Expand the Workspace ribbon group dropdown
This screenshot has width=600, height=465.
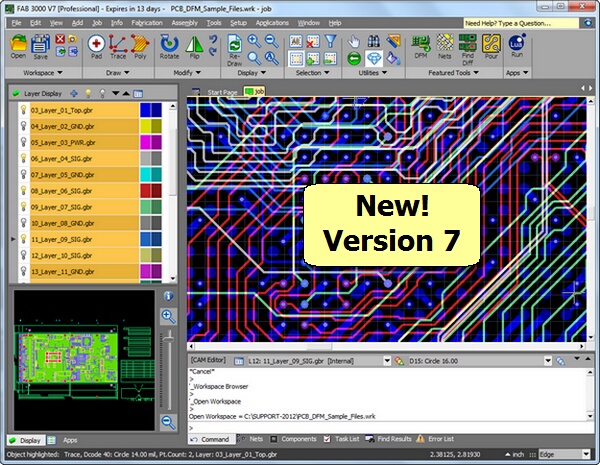tap(60, 73)
